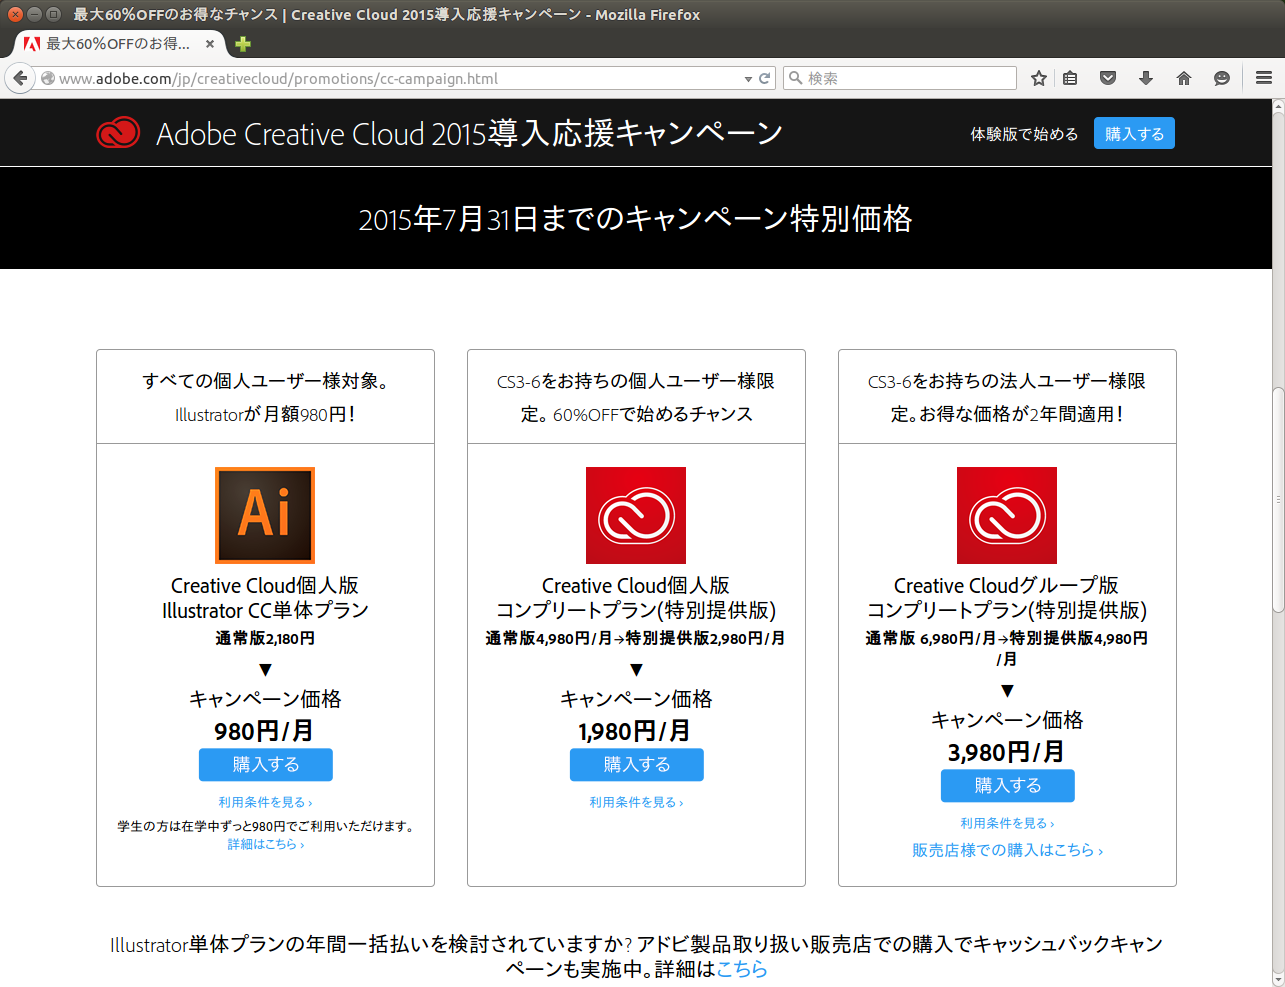Click the vertical scrollbar thumb
The height and width of the screenshot is (987, 1285).
point(1278,500)
